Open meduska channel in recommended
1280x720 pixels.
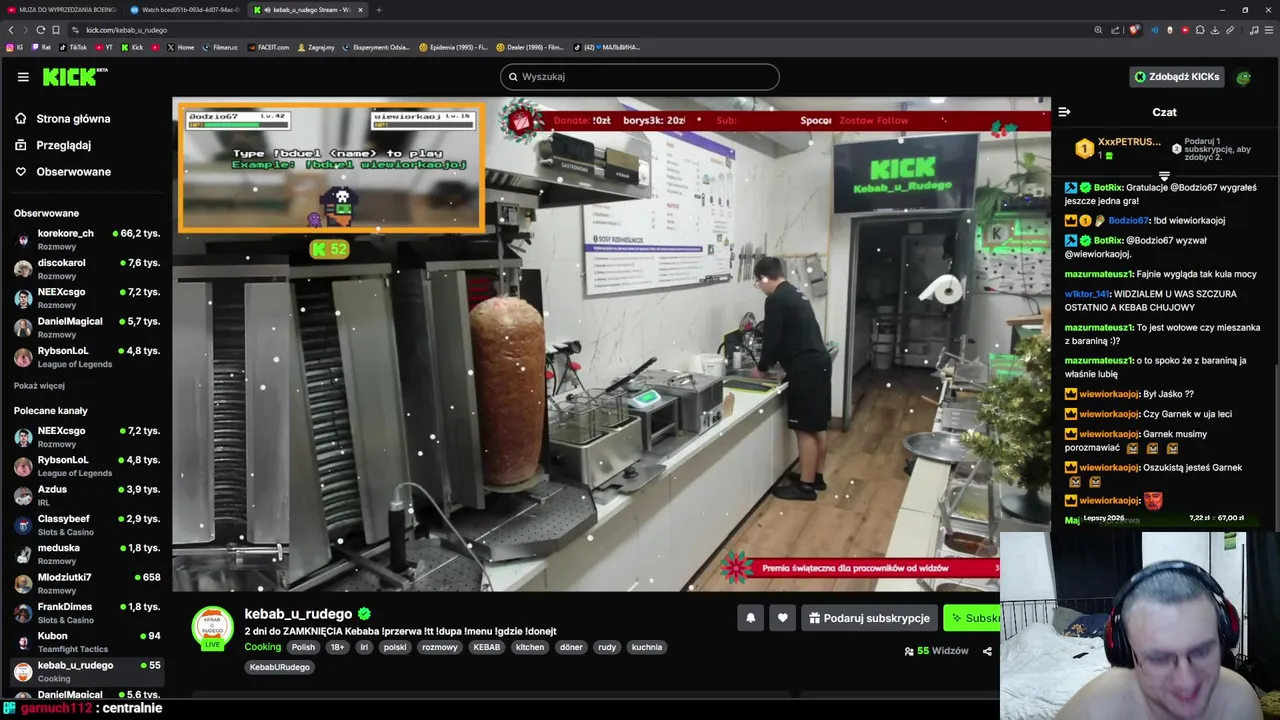86,554
